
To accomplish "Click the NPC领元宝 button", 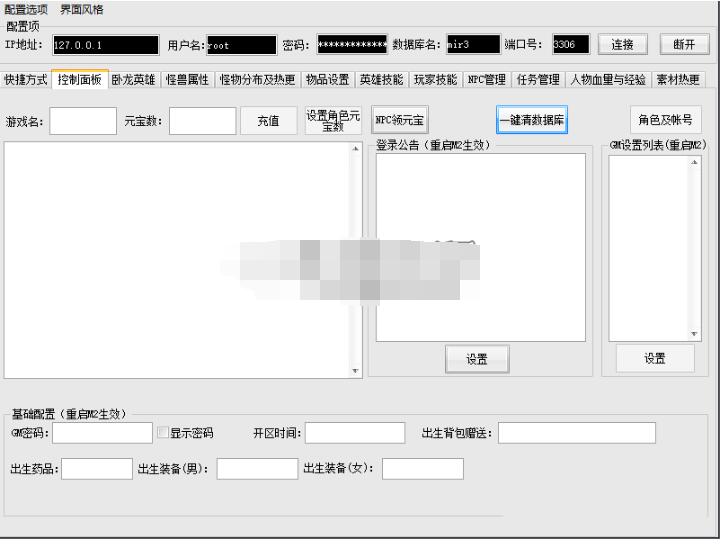I will tap(399, 120).
